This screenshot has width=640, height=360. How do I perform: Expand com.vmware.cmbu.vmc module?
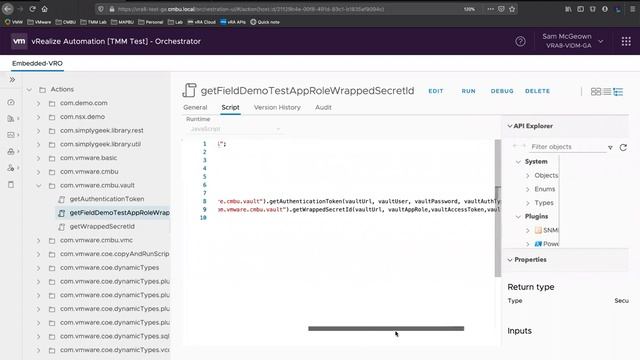(x=38, y=240)
